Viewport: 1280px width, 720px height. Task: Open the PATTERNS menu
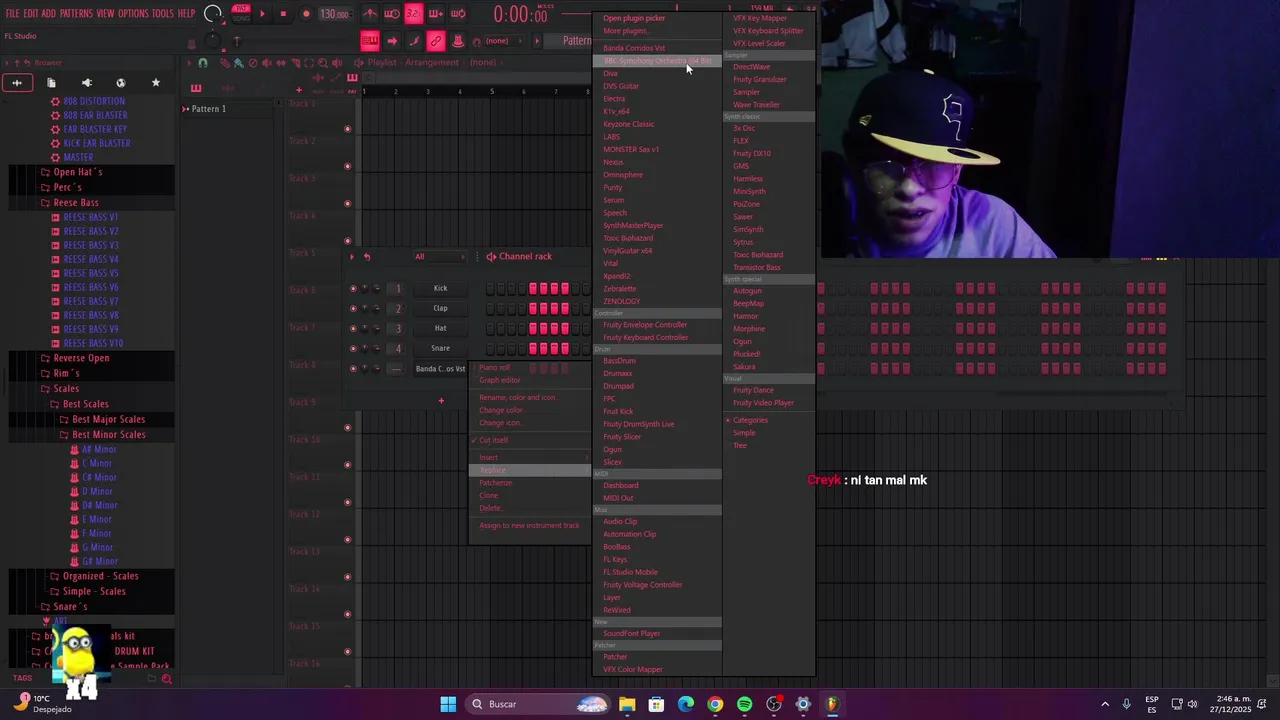[76, 14]
